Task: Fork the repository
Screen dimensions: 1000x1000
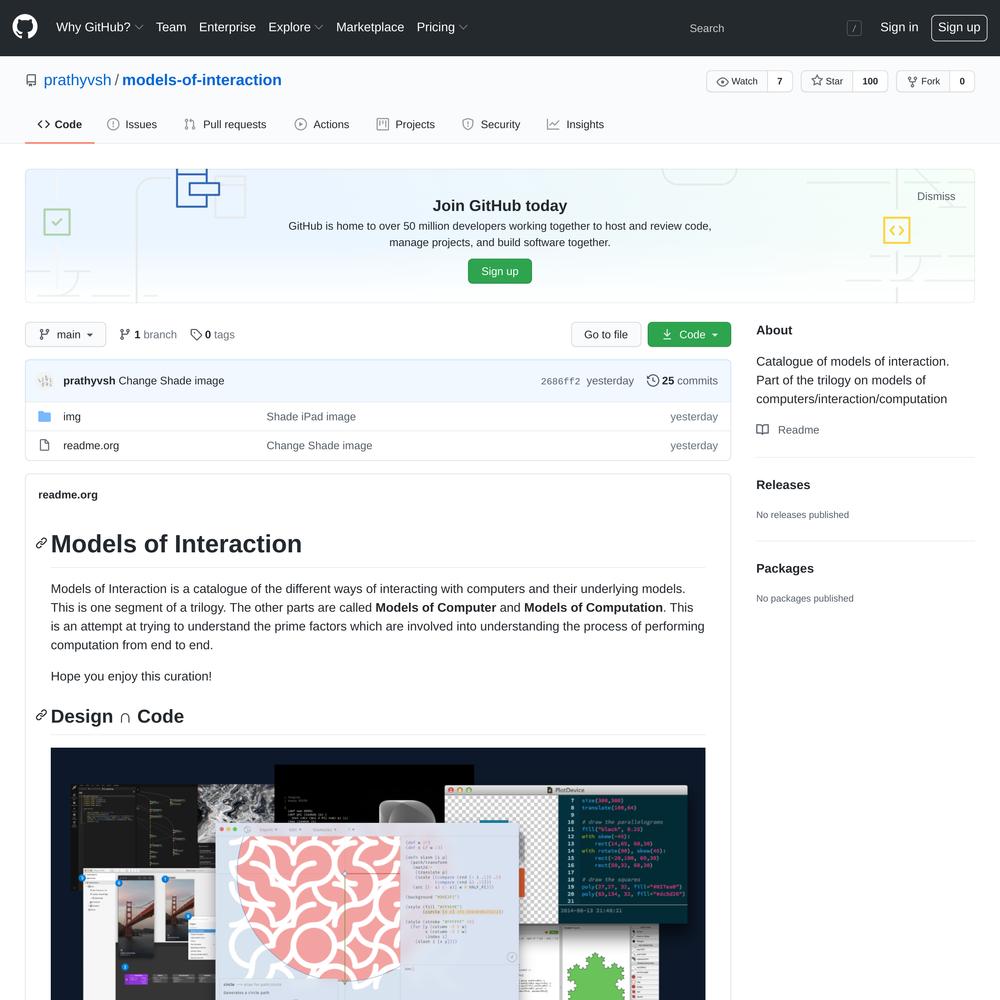Action: coord(923,81)
